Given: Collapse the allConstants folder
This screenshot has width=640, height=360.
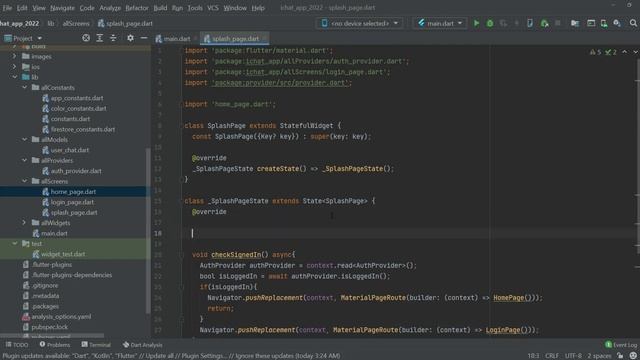Looking at the screenshot, I should 24,87.
